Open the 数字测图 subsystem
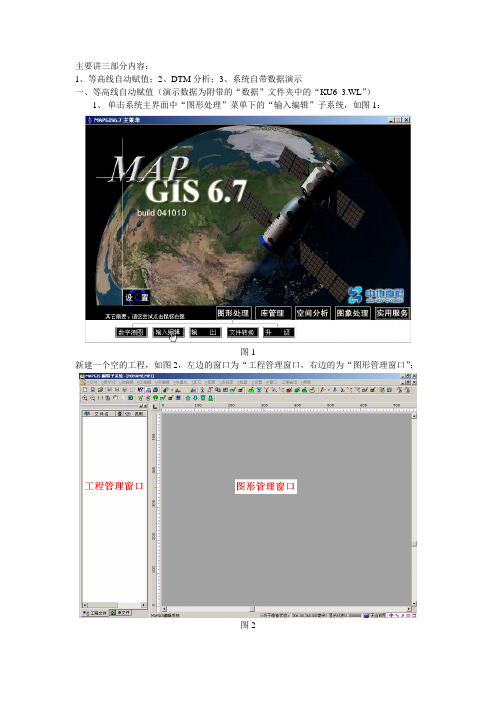This screenshot has height=702, width=496. pos(131,332)
